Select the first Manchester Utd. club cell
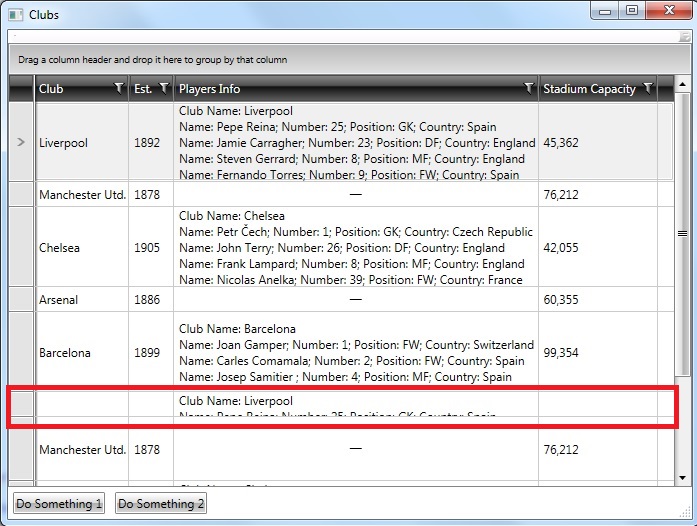This screenshot has height=526, width=697. (x=82, y=194)
